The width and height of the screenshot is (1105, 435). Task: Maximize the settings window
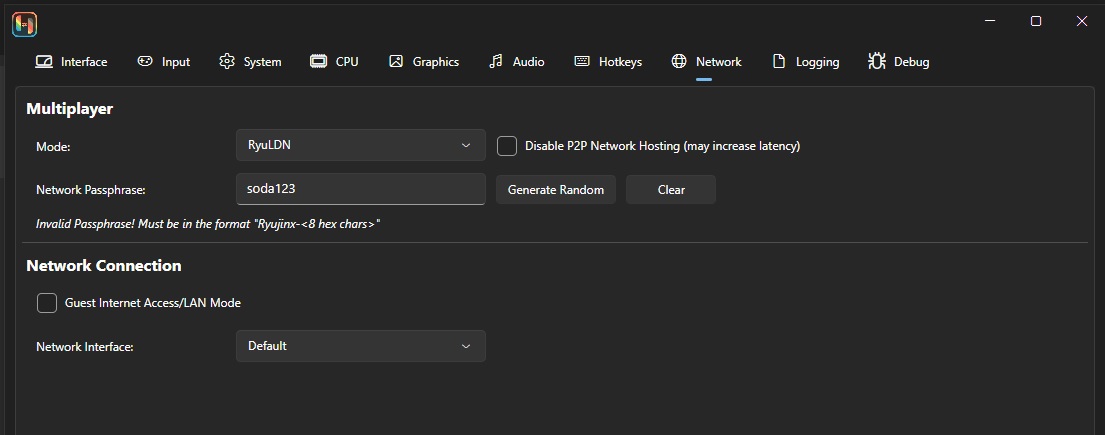tap(1036, 21)
